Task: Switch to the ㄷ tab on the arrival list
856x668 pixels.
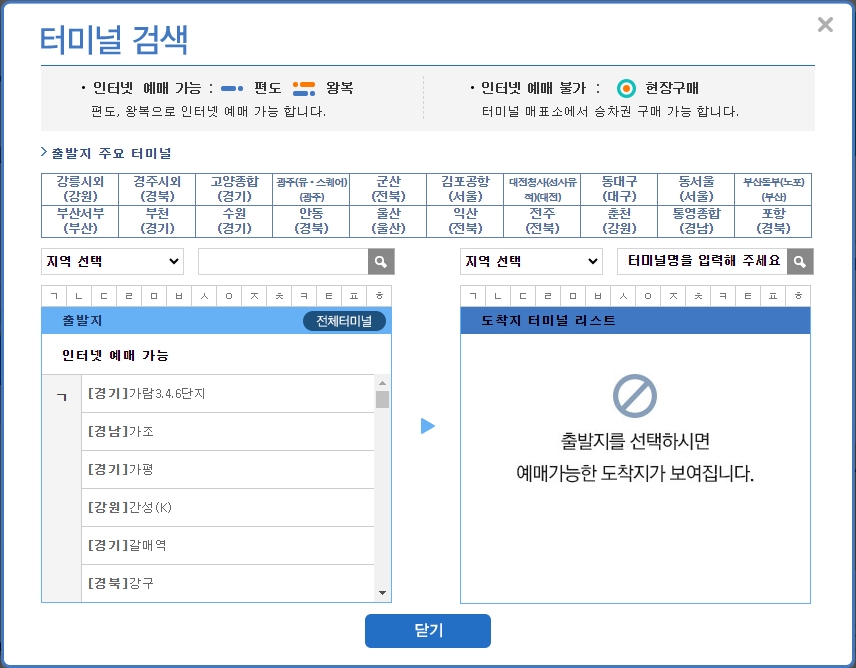Action: point(526,295)
